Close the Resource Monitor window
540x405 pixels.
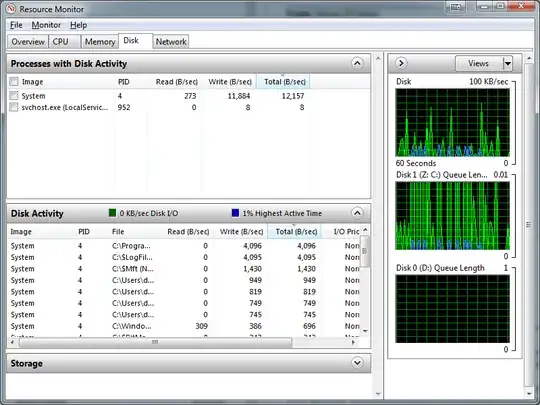[x=522, y=6]
